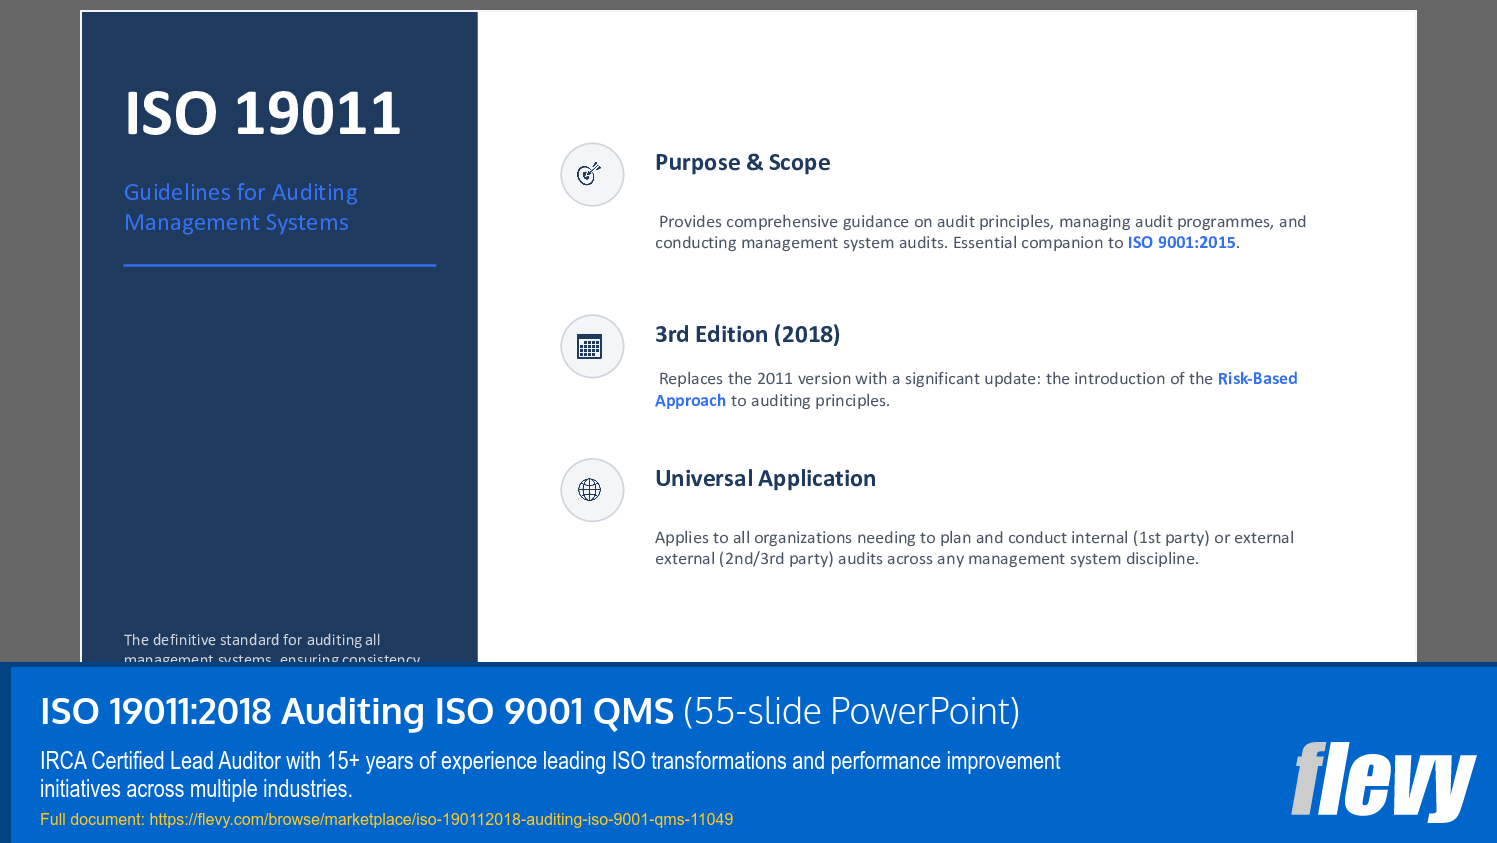The image size is (1497, 843).
Task: Select the Purpose & Scope heading
Action: pos(742,162)
